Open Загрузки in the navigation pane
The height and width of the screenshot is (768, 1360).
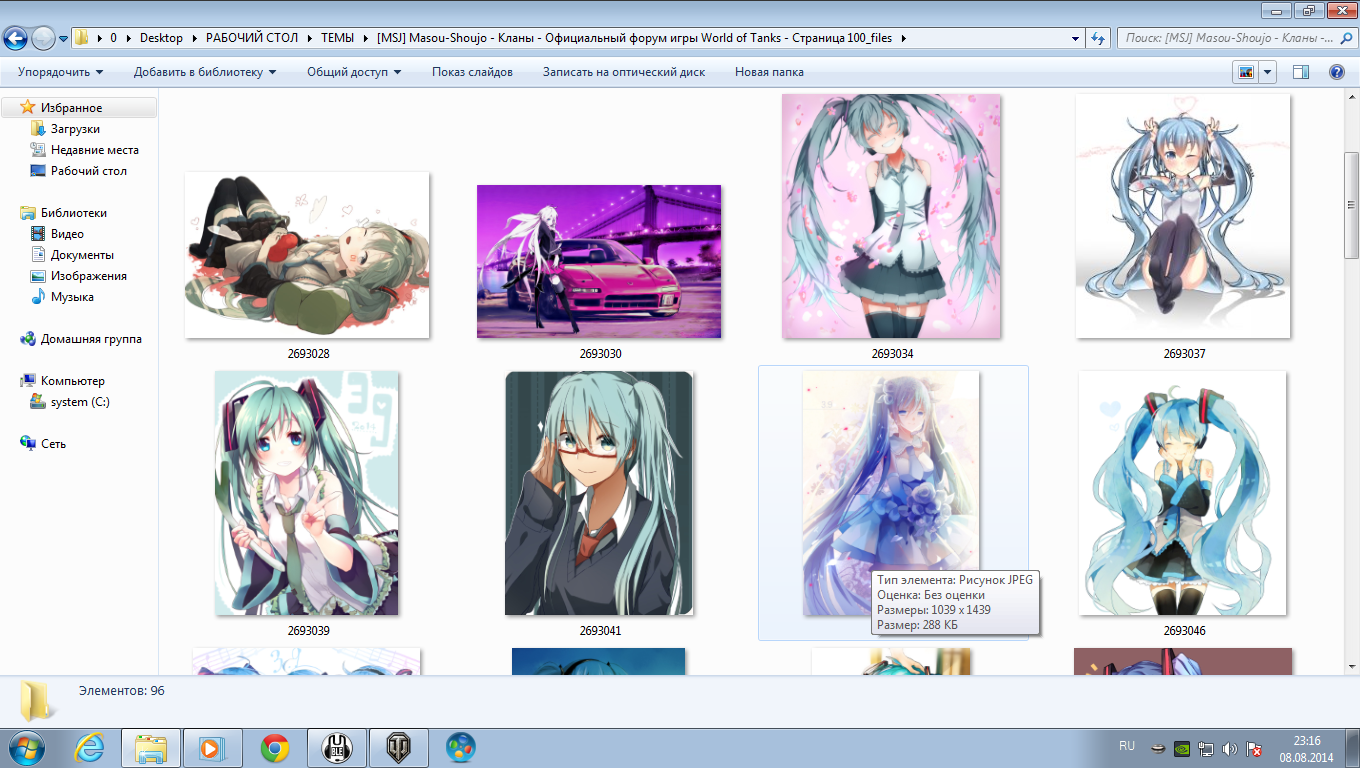[75, 129]
